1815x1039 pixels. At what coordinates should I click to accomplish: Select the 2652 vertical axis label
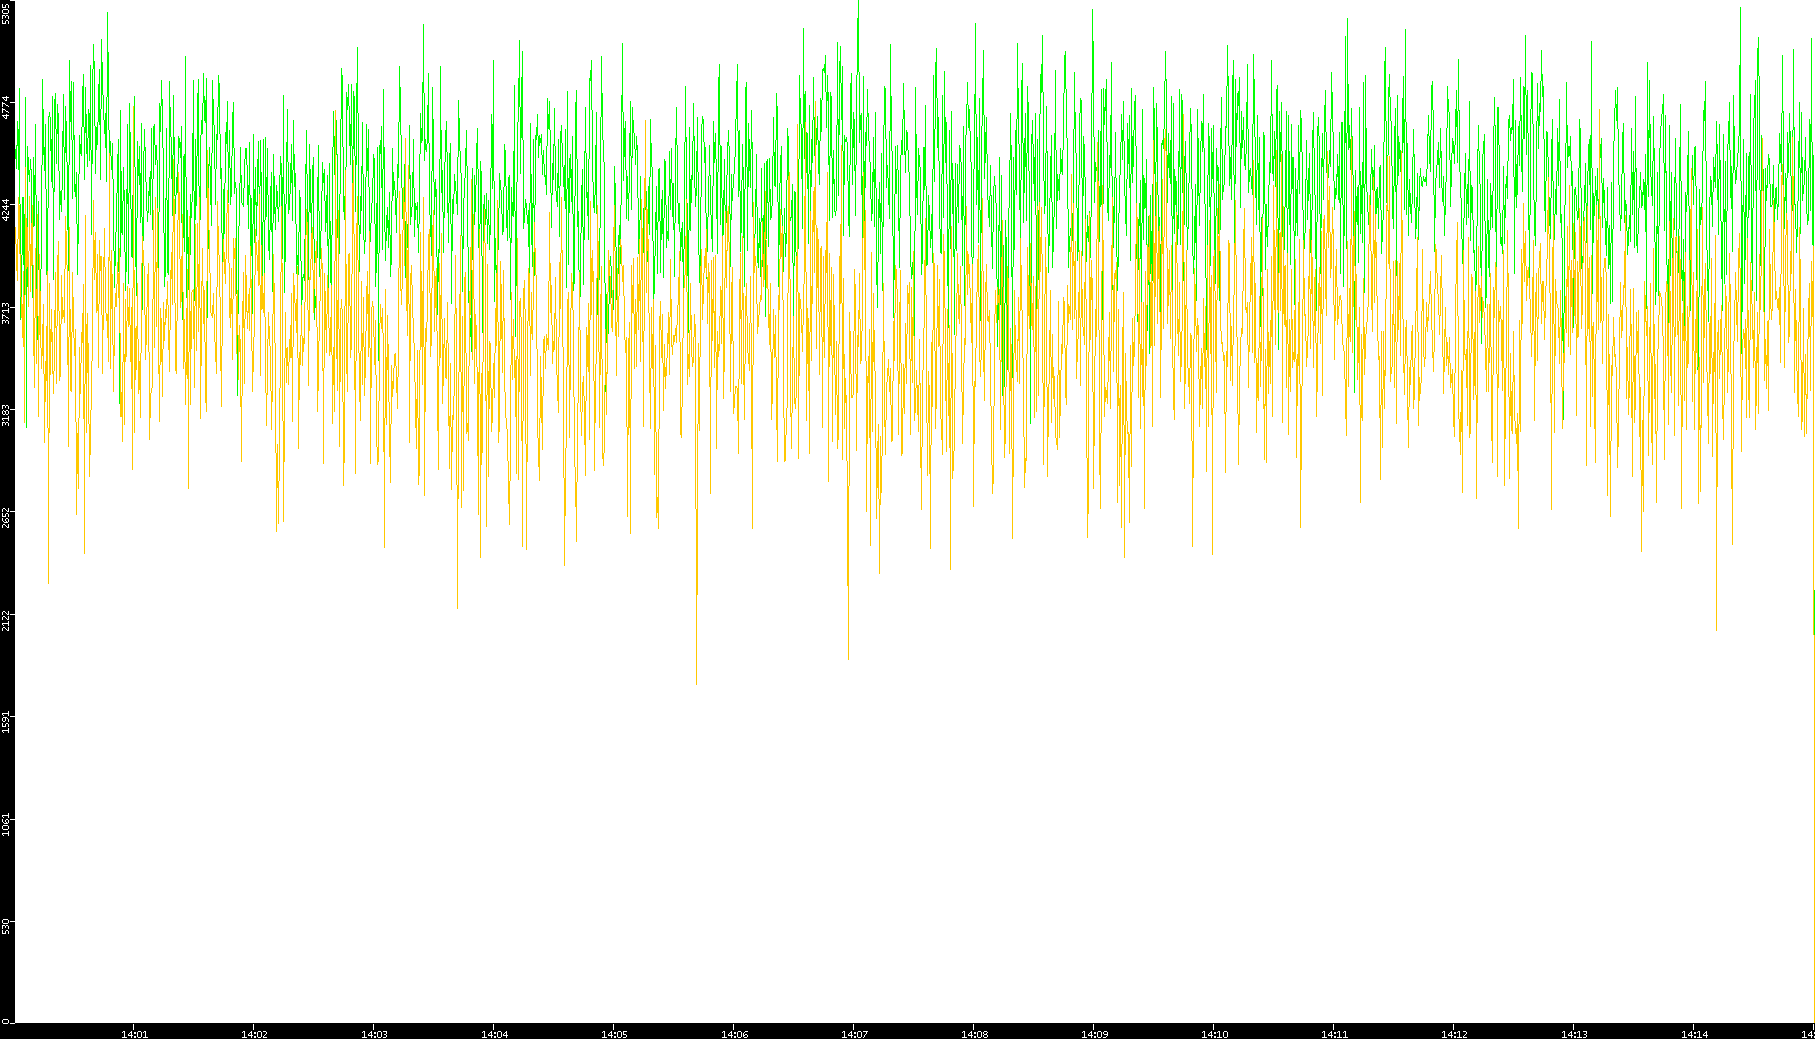pos(6,518)
